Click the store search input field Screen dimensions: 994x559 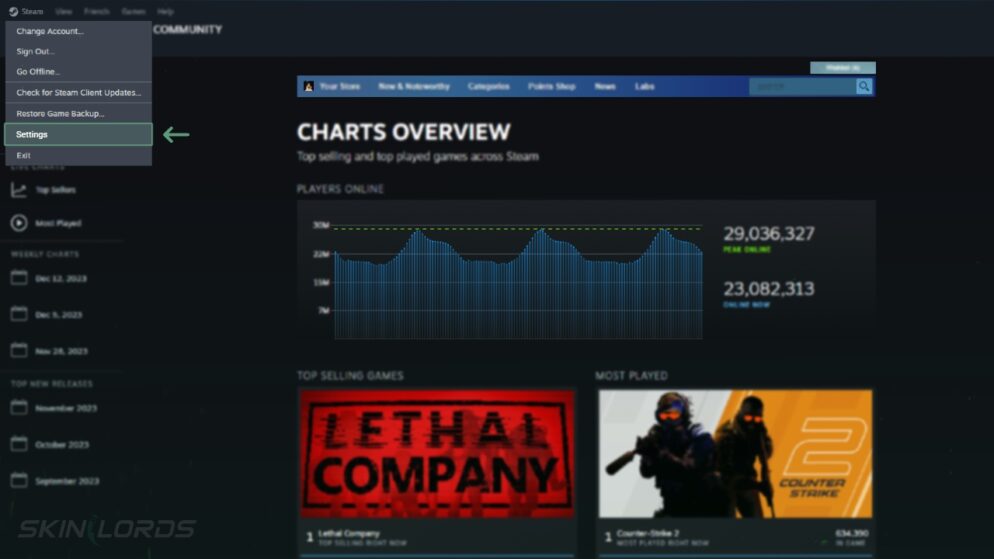pos(801,87)
